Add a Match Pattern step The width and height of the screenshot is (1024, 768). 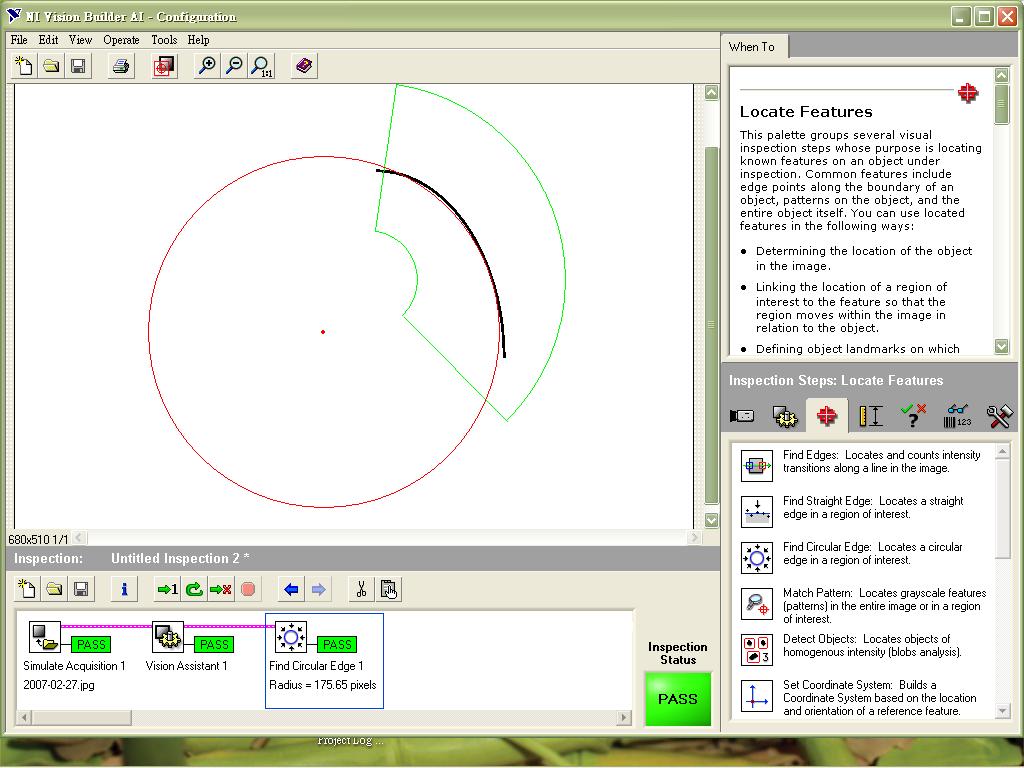coord(757,604)
